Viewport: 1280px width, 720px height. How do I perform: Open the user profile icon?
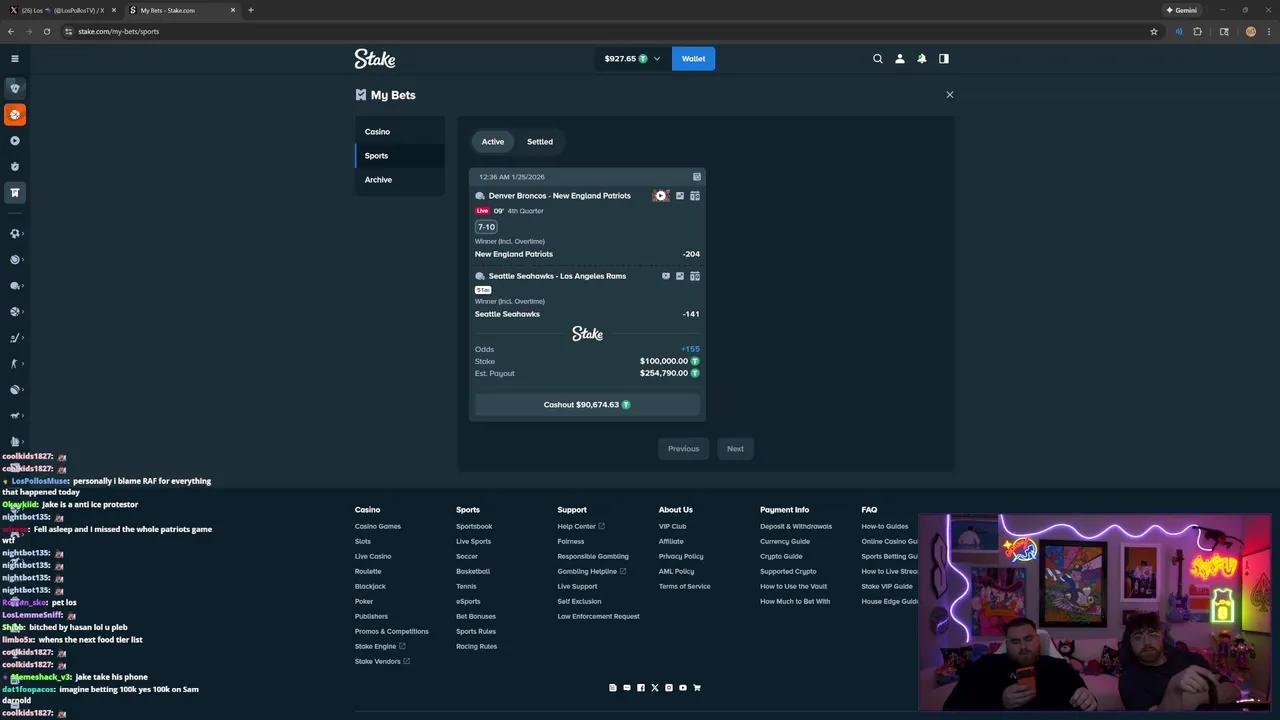pyautogui.click(x=900, y=59)
